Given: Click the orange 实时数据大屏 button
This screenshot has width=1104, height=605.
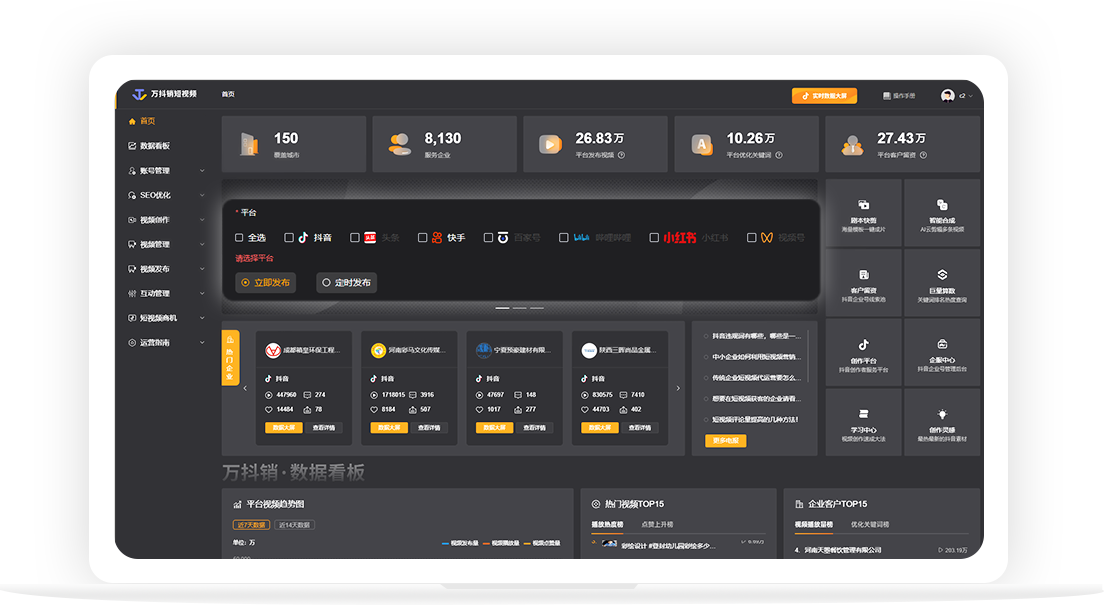Looking at the screenshot, I should tap(824, 96).
